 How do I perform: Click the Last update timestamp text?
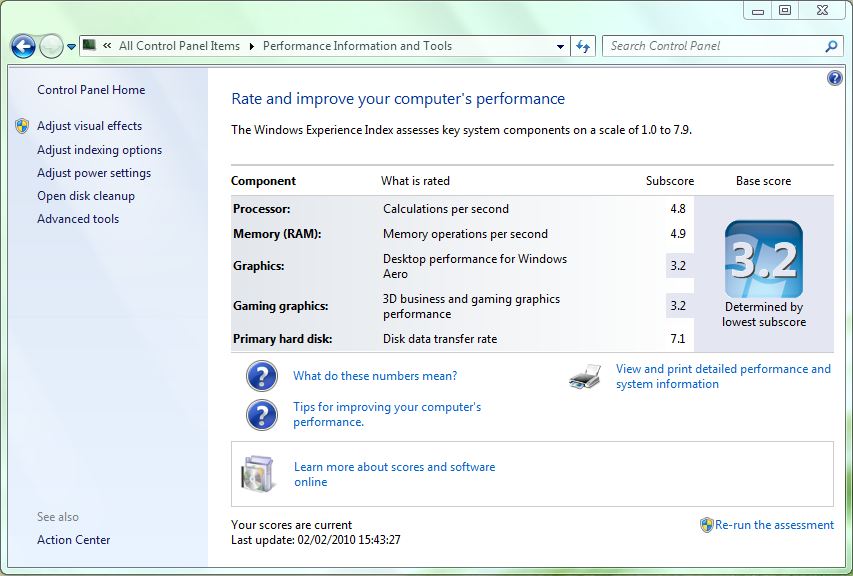point(316,540)
